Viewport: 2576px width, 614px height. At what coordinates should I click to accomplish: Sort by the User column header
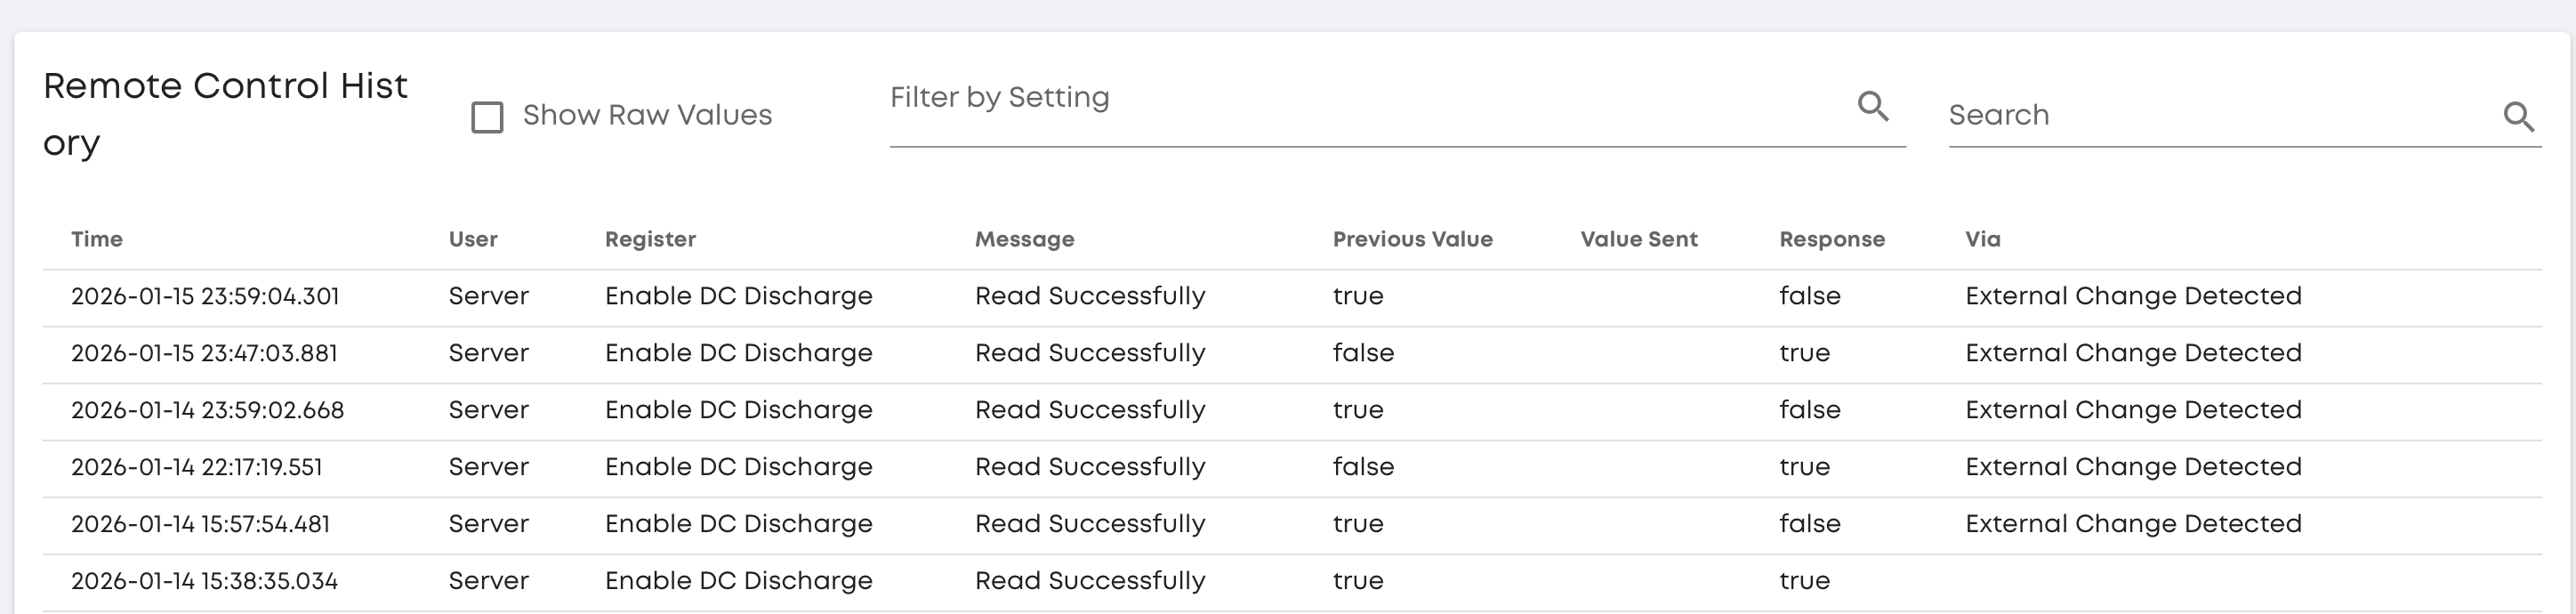[x=473, y=240]
